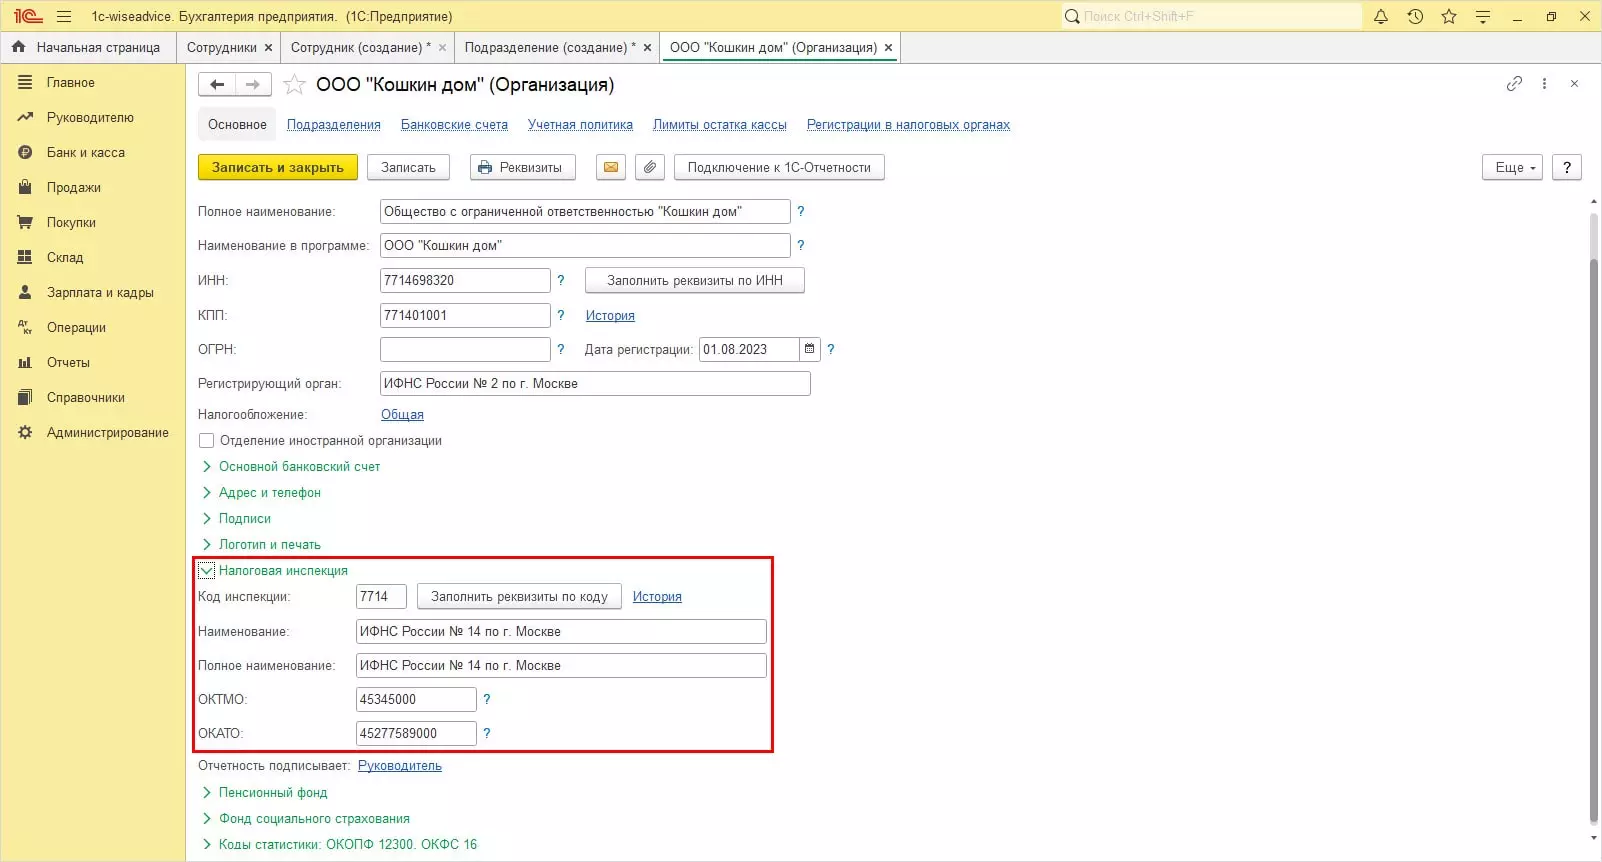Open История link next to КПП

coord(610,315)
